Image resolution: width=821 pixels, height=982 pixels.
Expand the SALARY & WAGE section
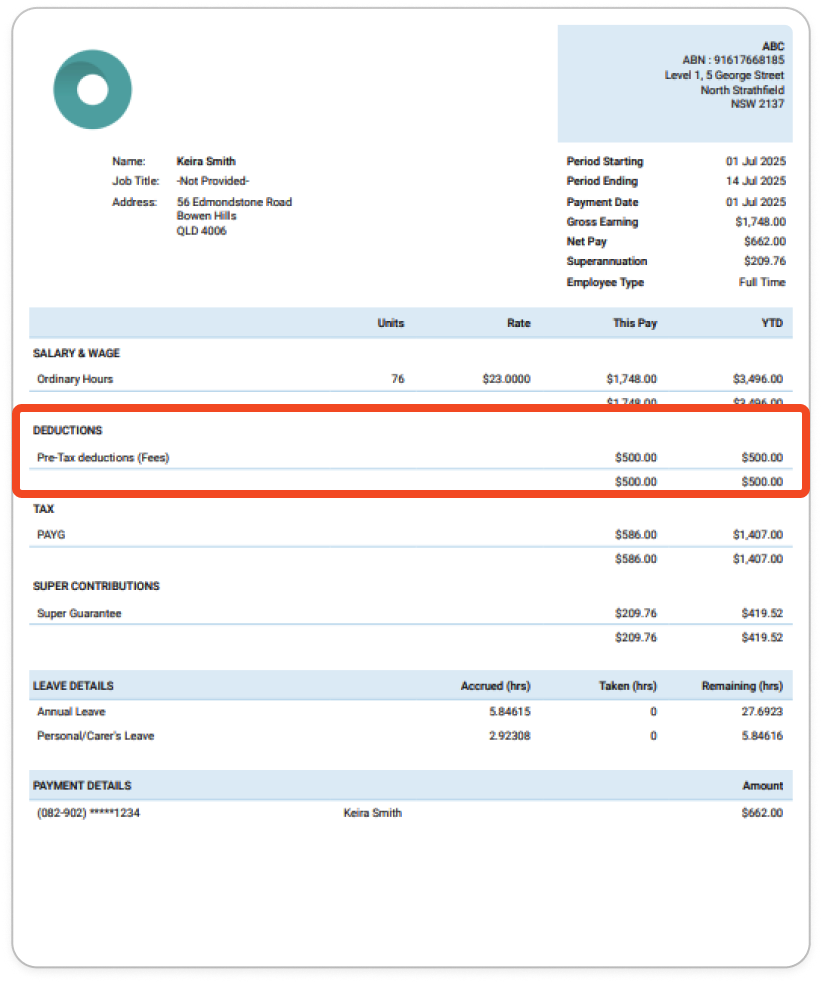(79, 353)
